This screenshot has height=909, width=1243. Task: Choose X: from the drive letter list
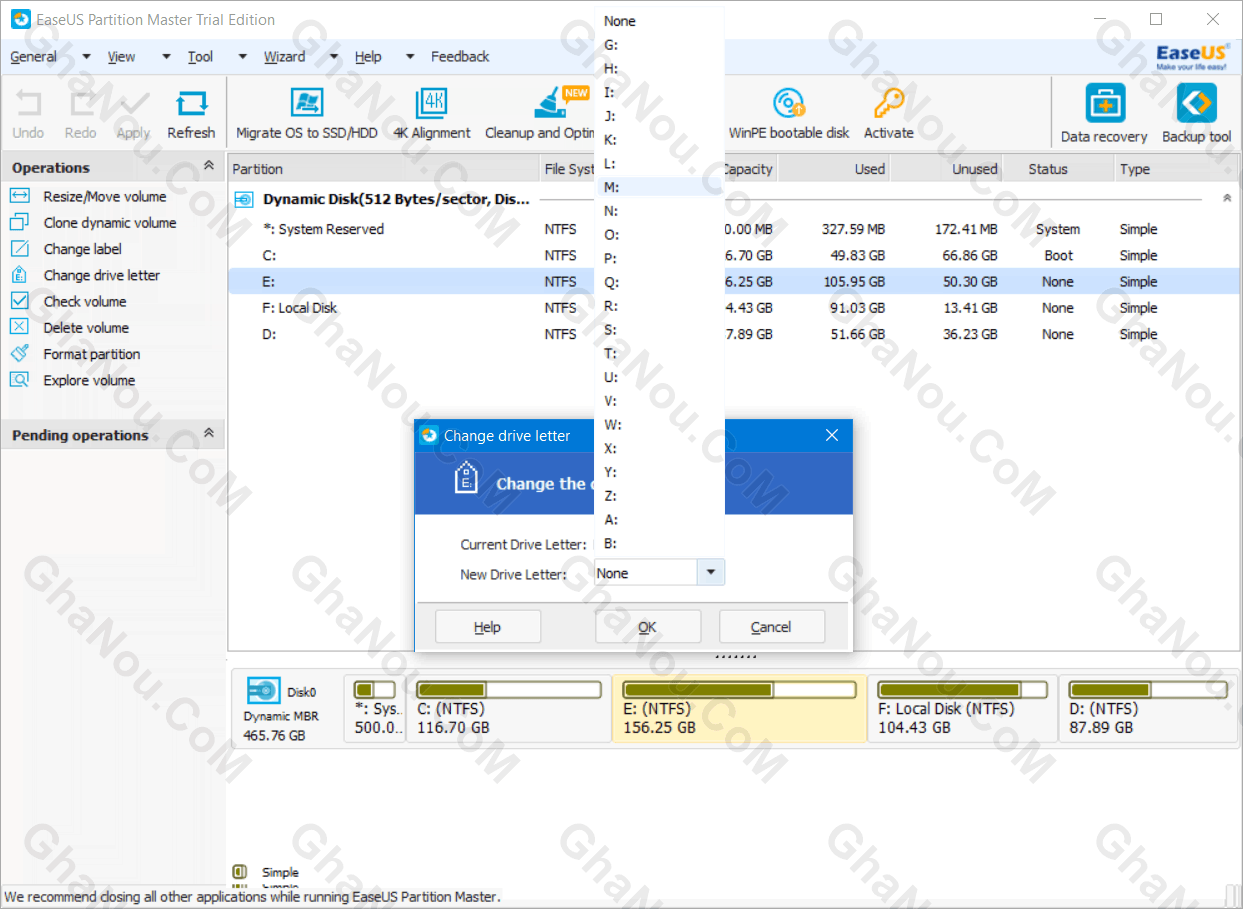tap(660, 449)
